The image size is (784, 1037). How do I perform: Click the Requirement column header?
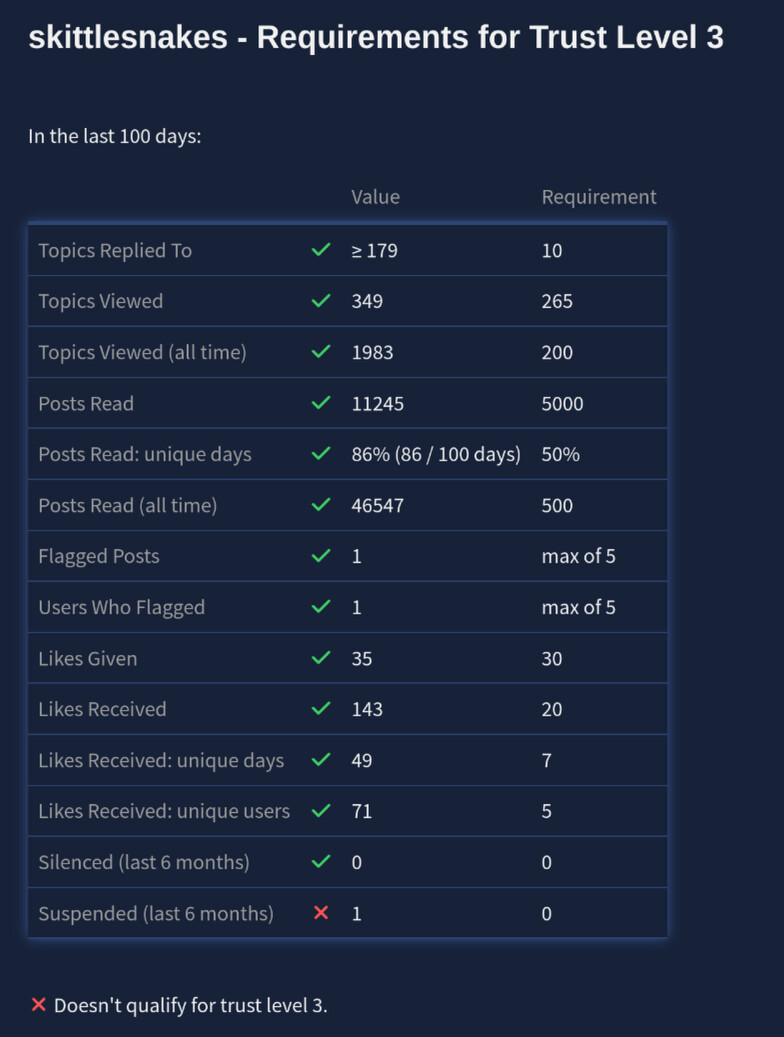point(599,197)
